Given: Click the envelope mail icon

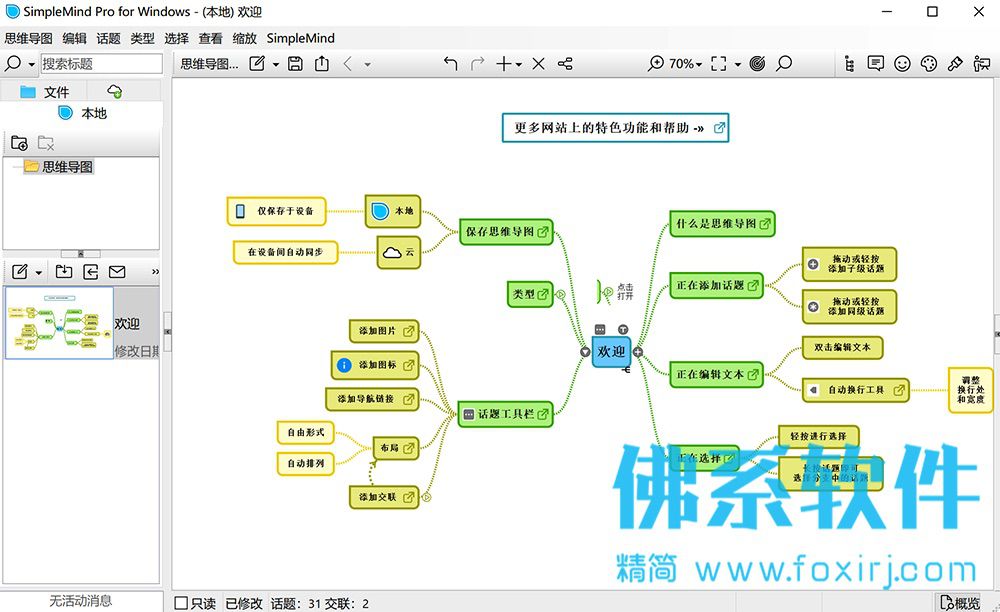Looking at the screenshot, I should pos(117,272).
